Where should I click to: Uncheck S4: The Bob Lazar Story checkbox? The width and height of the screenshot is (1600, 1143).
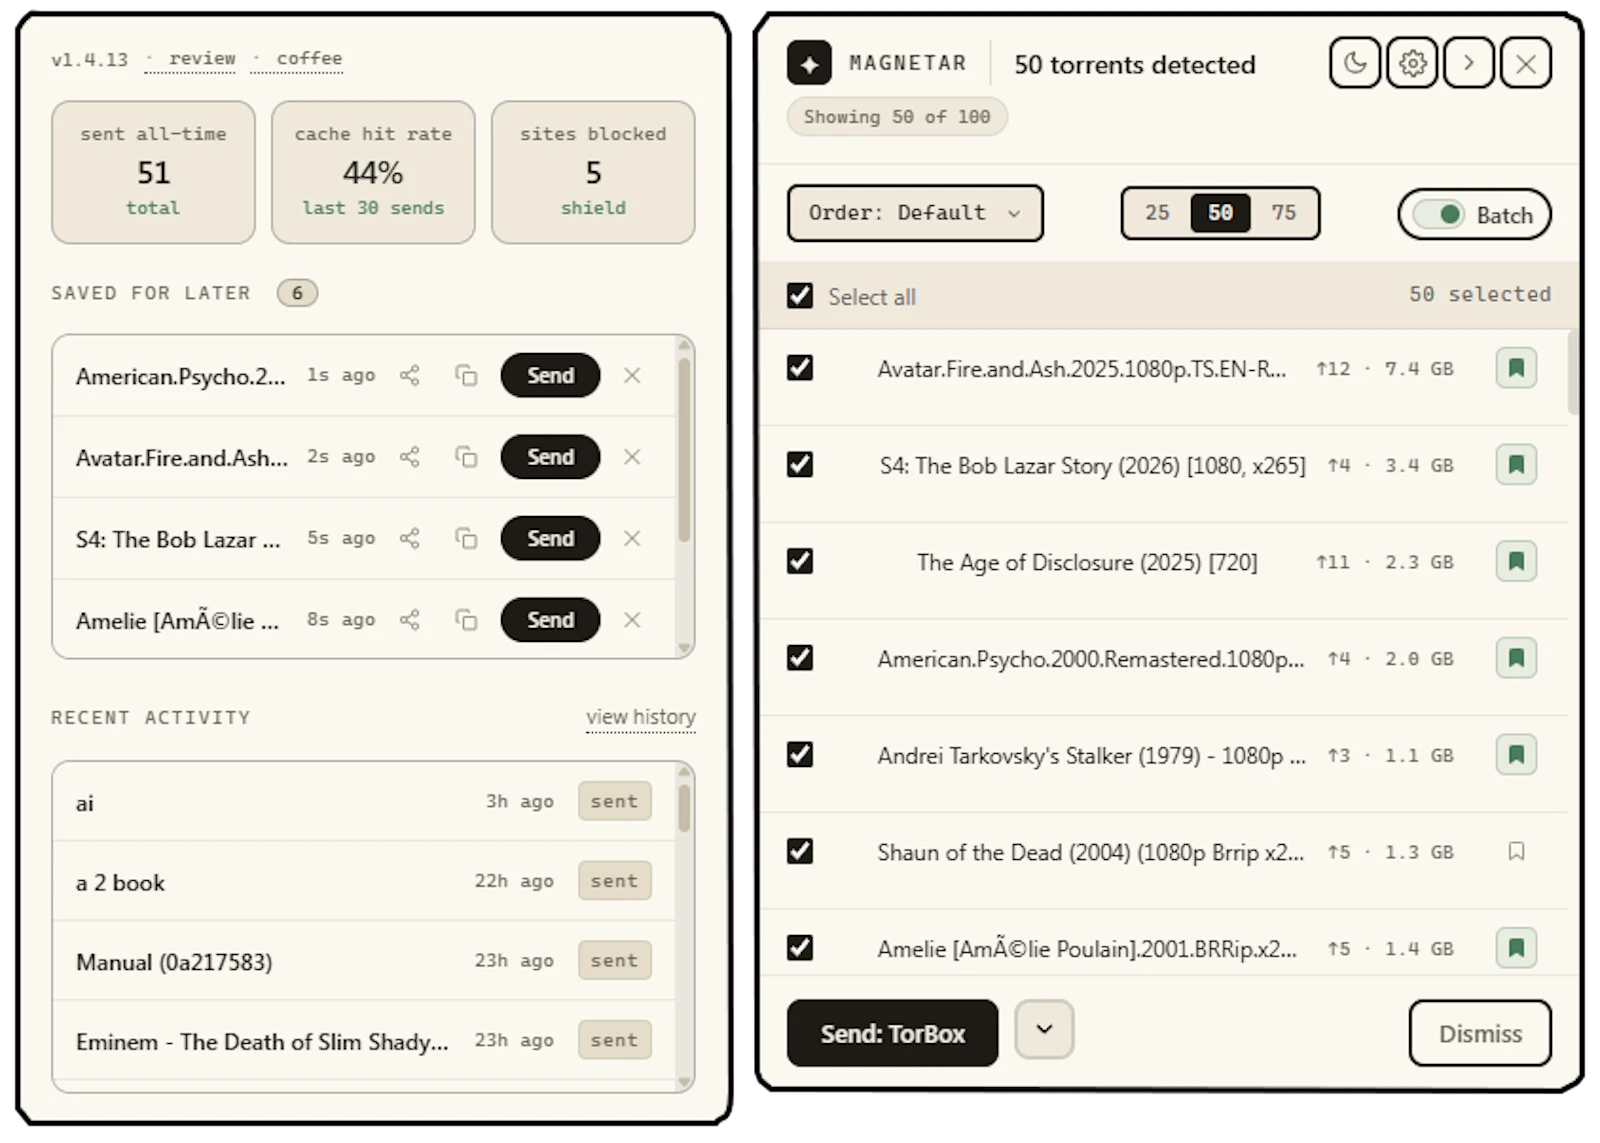coord(800,465)
